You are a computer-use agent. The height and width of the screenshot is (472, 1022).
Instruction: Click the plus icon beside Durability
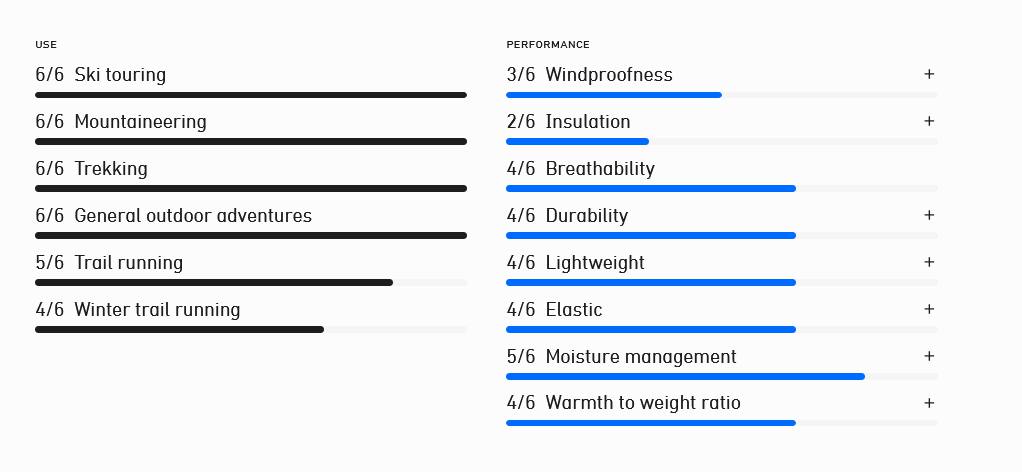pyautogui.click(x=929, y=215)
